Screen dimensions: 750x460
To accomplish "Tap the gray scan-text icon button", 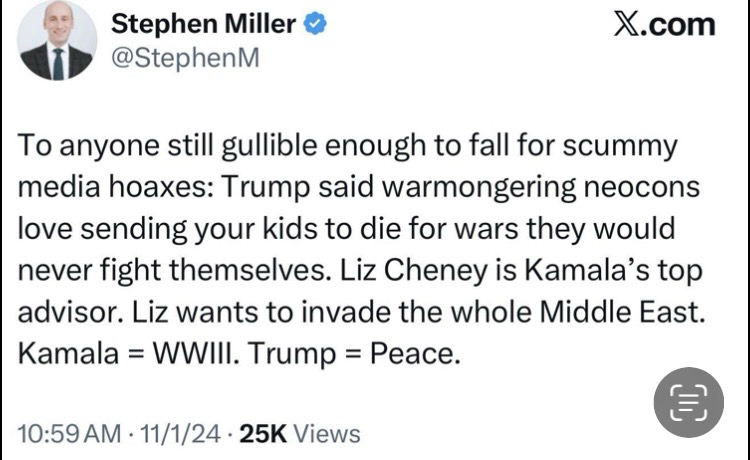I will [688, 402].
